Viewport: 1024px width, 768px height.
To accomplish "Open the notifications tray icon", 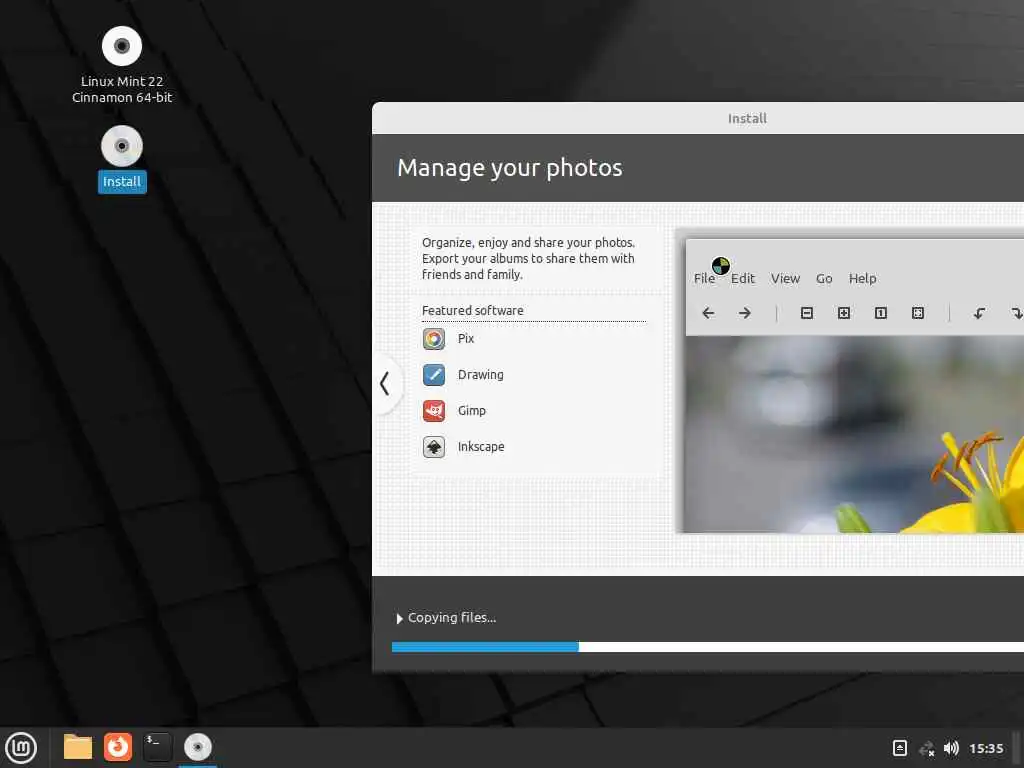I will tap(900, 748).
